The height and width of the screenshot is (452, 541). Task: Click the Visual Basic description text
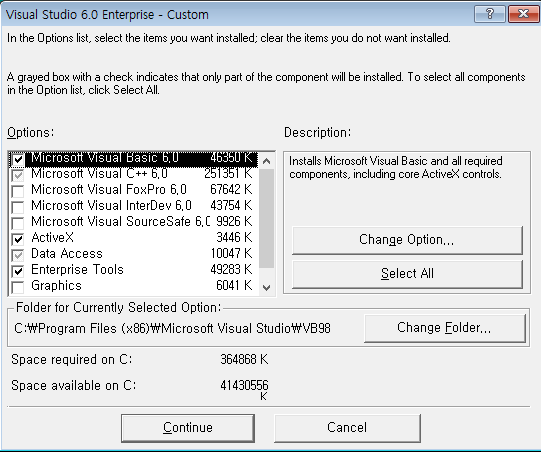[395, 167]
